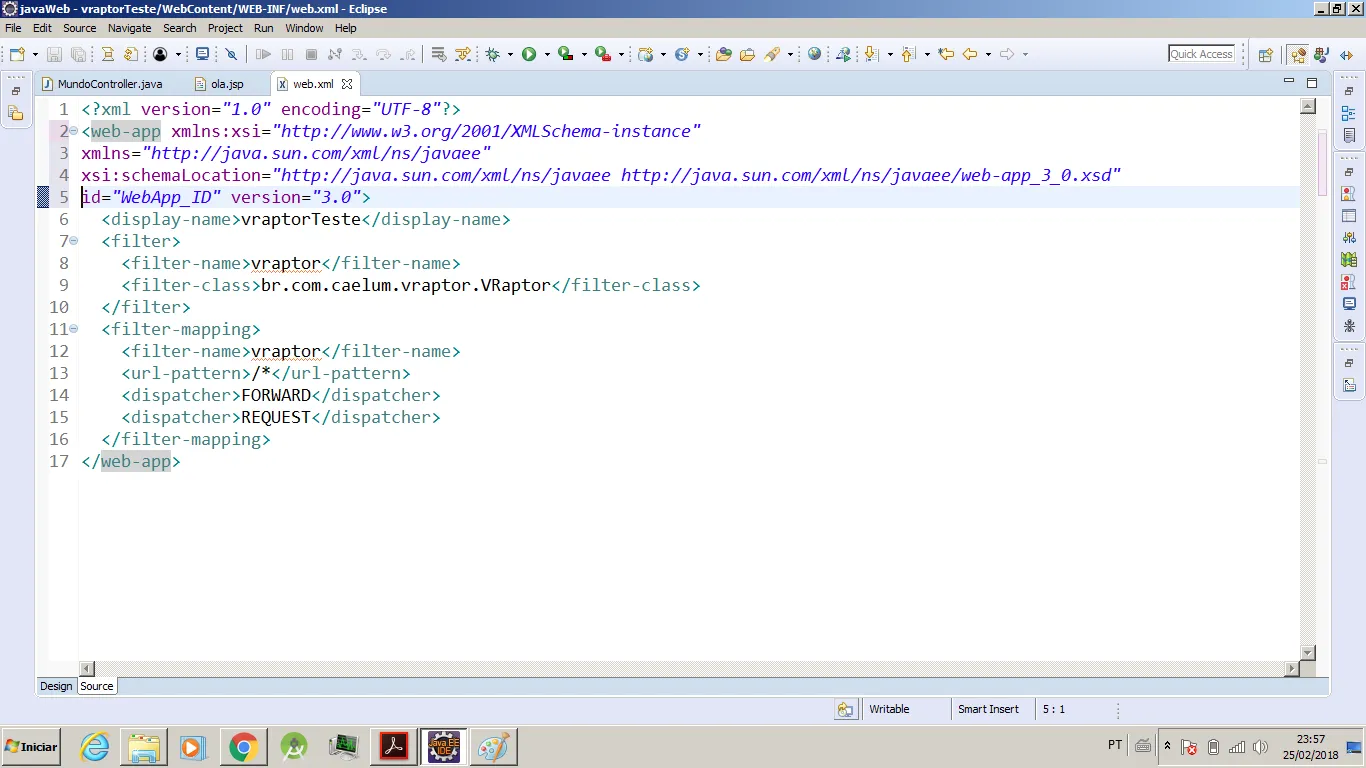Open the Run button dropdown arrow
The image size is (1366, 768).
(x=545, y=55)
